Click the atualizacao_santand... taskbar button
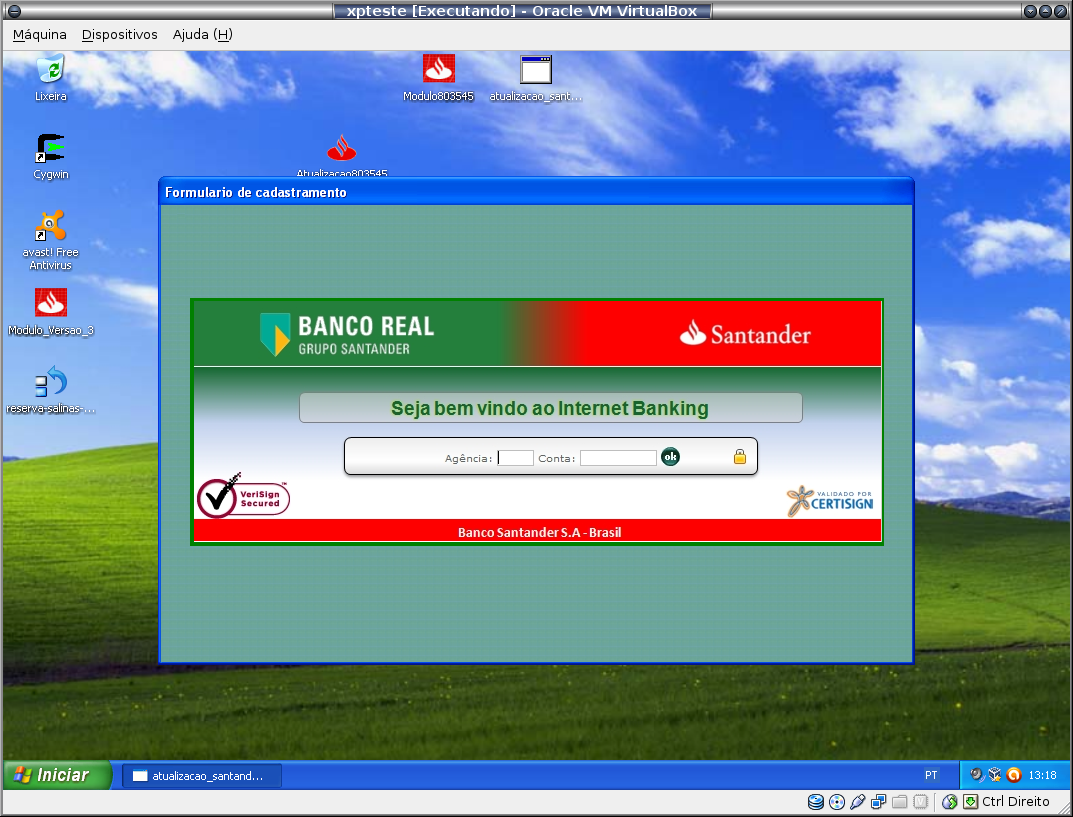 202,775
